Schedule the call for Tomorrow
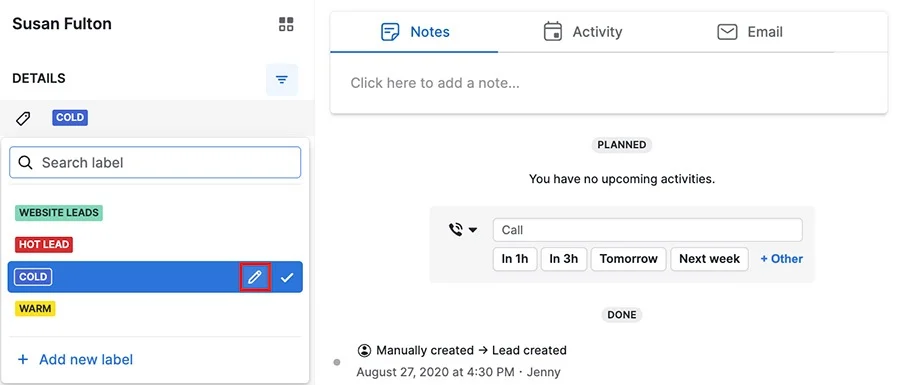The width and height of the screenshot is (900, 385). click(629, 259)
